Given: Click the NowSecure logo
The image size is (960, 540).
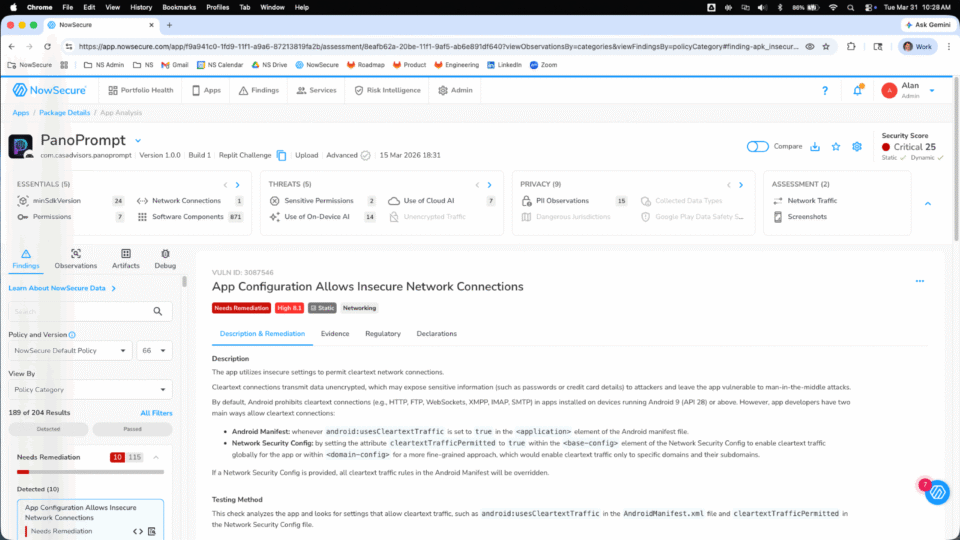Looking at the screenshot, I should (x=50, y=90).
